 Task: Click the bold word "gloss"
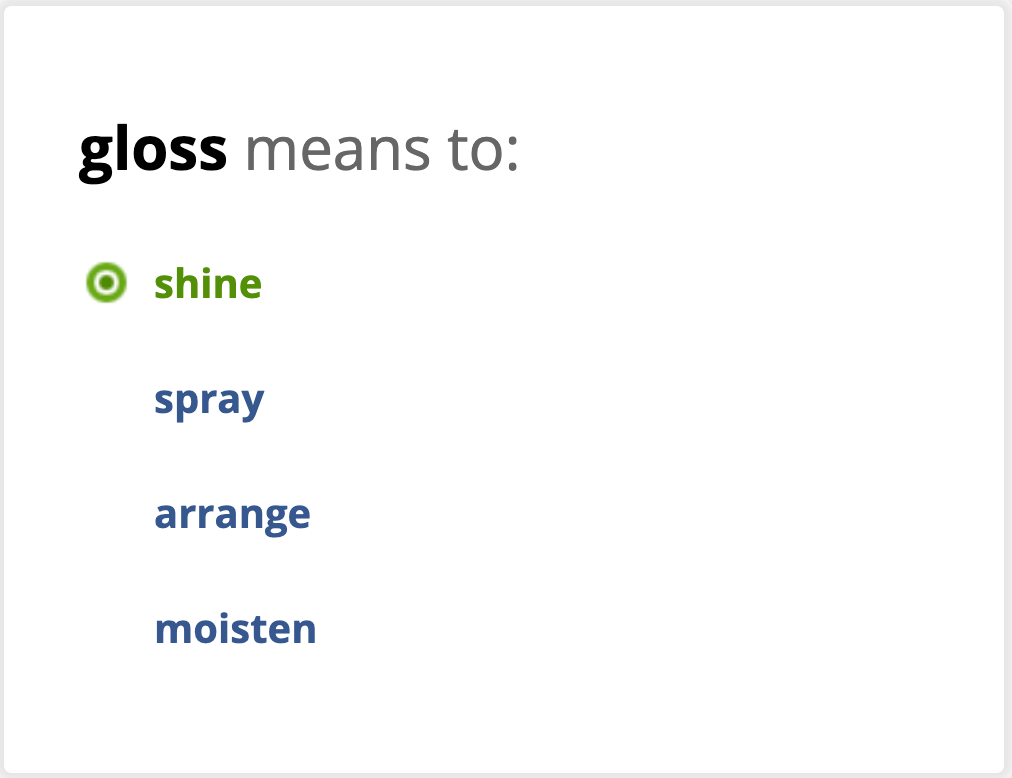pyautogui.click(x=153, y=150)
